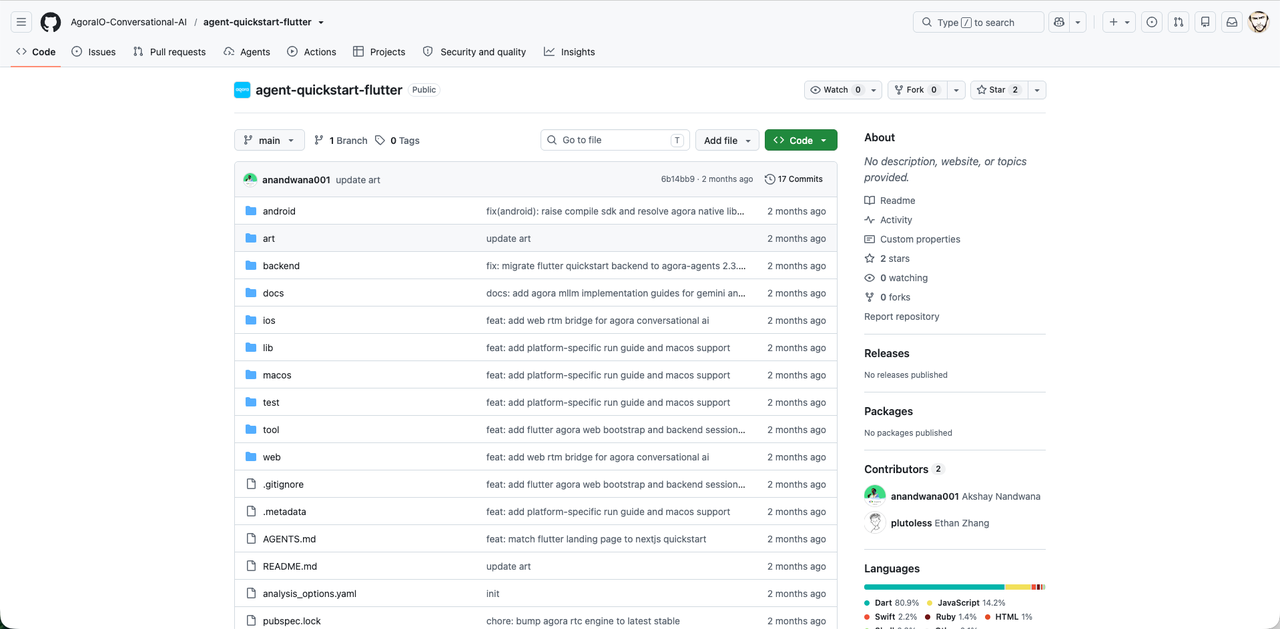Screen dimensions: 1280x629
Task: Click the macos folder icon
Action: click(251, 375)
